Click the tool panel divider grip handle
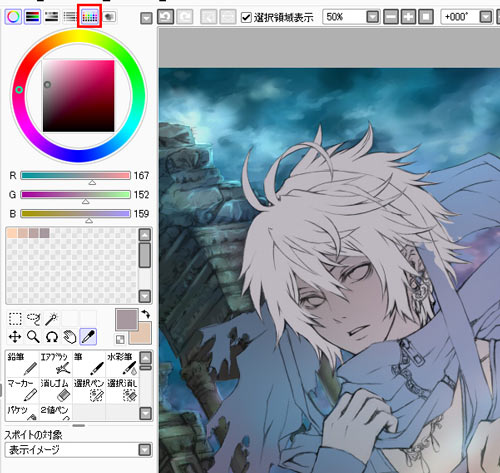 (79, 426)
